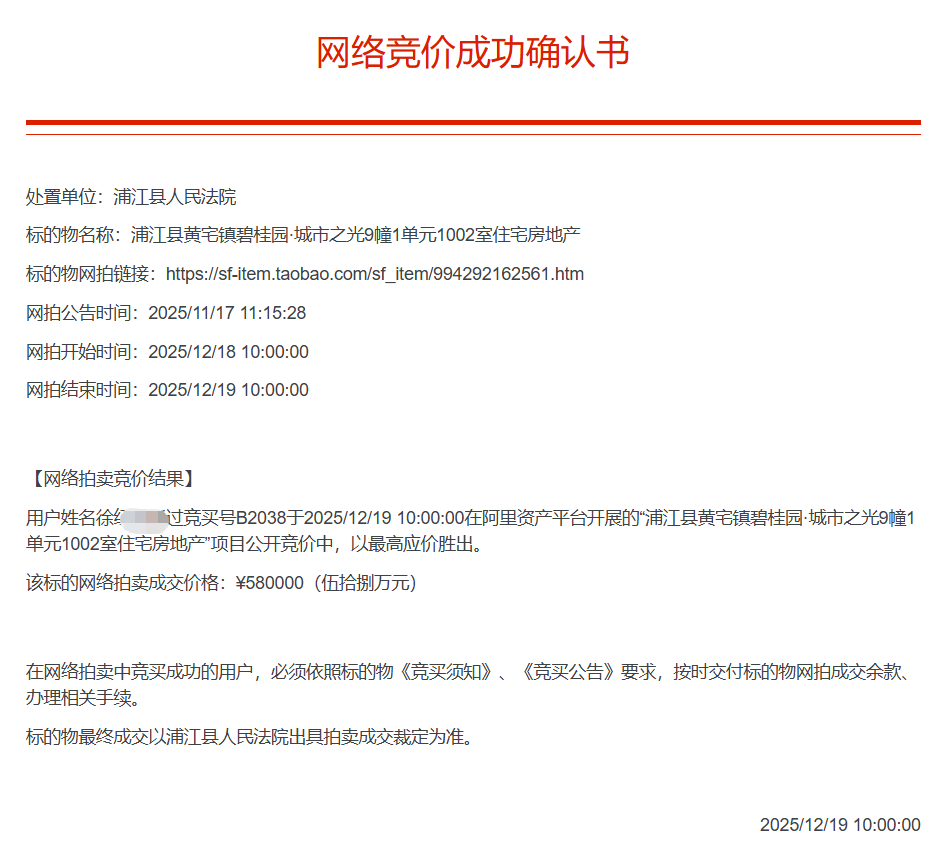The image size is (940, 849).
Task: Click the red divider line under title
Action: click(472, 124)
